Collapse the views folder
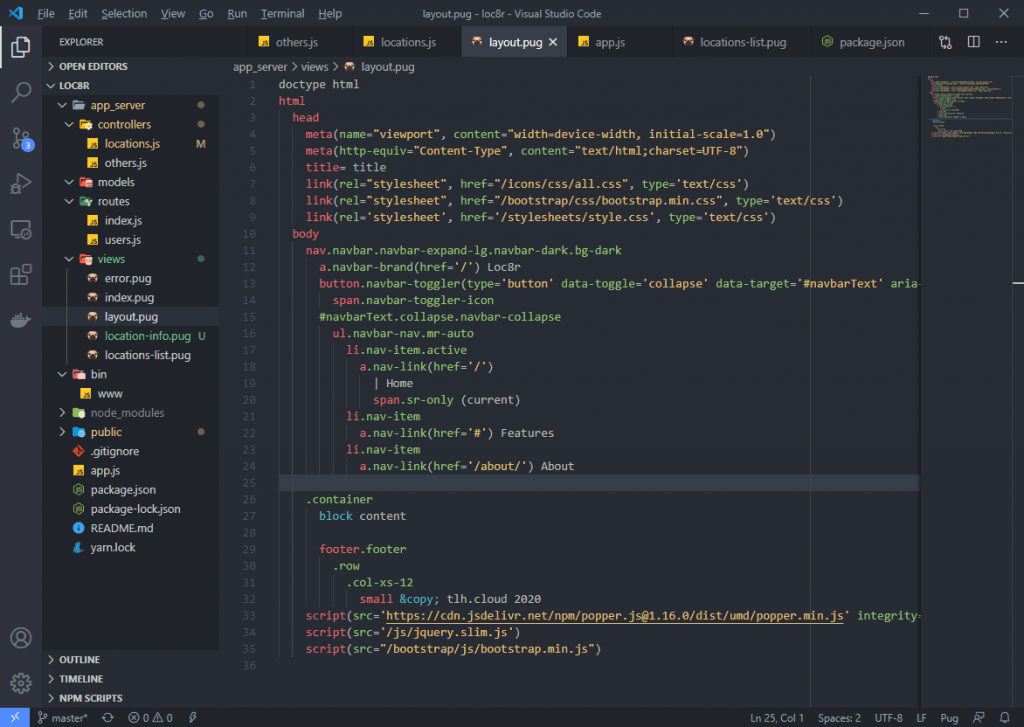This screenshot has height=727, width=1024. pyautogui.click(x=69, y=259)
